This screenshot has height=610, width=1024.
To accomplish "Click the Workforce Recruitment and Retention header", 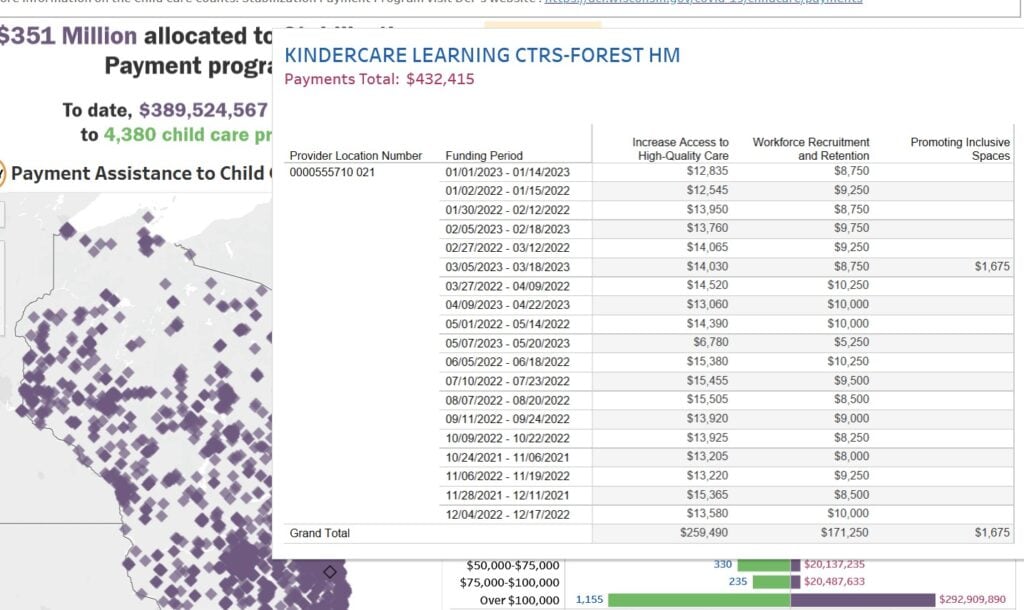I will 810,149.
